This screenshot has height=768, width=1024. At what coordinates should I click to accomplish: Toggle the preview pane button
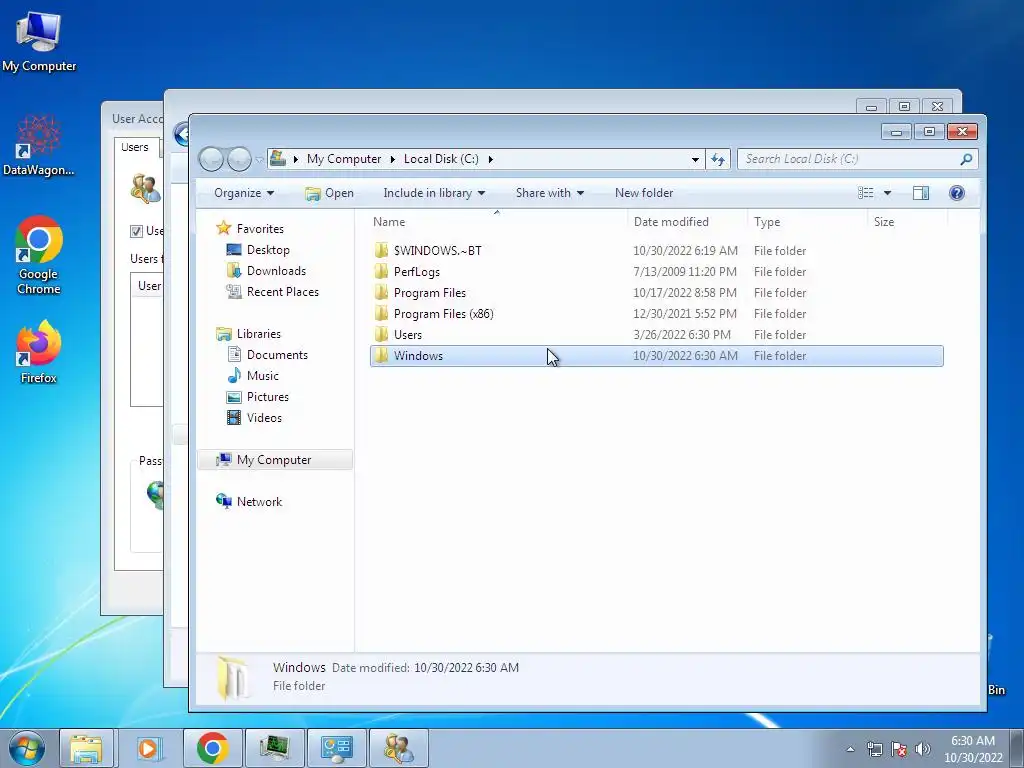pyautogui.click(x=921, y=193)
